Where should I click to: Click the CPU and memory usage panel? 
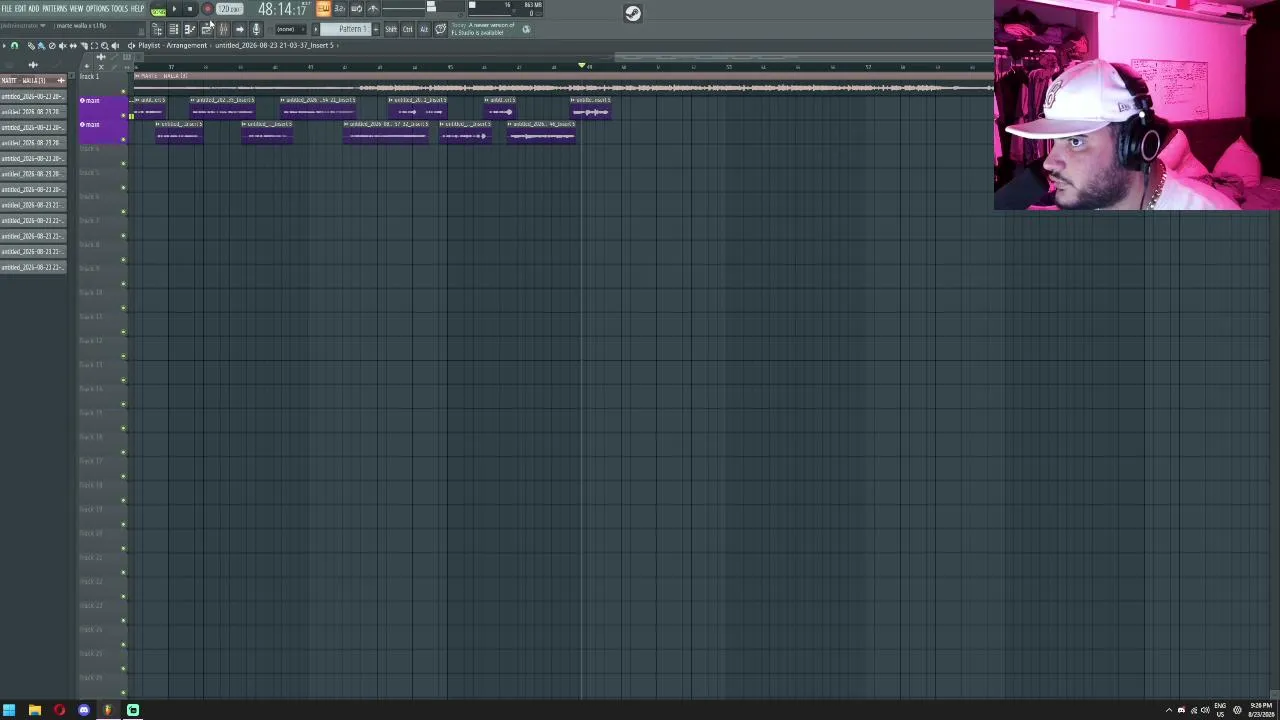point(506,9)
